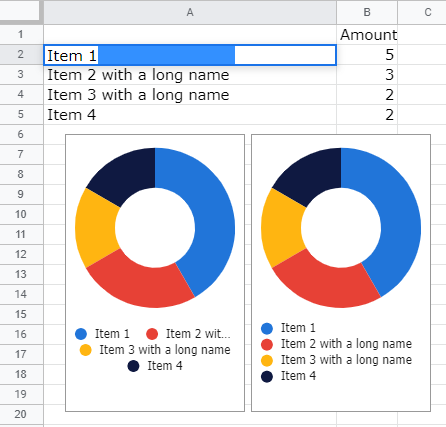Image resolution: width=446 pixels, height=427 pixels.
Task: Click red legend dot in left chart
Action: [152, 334]
